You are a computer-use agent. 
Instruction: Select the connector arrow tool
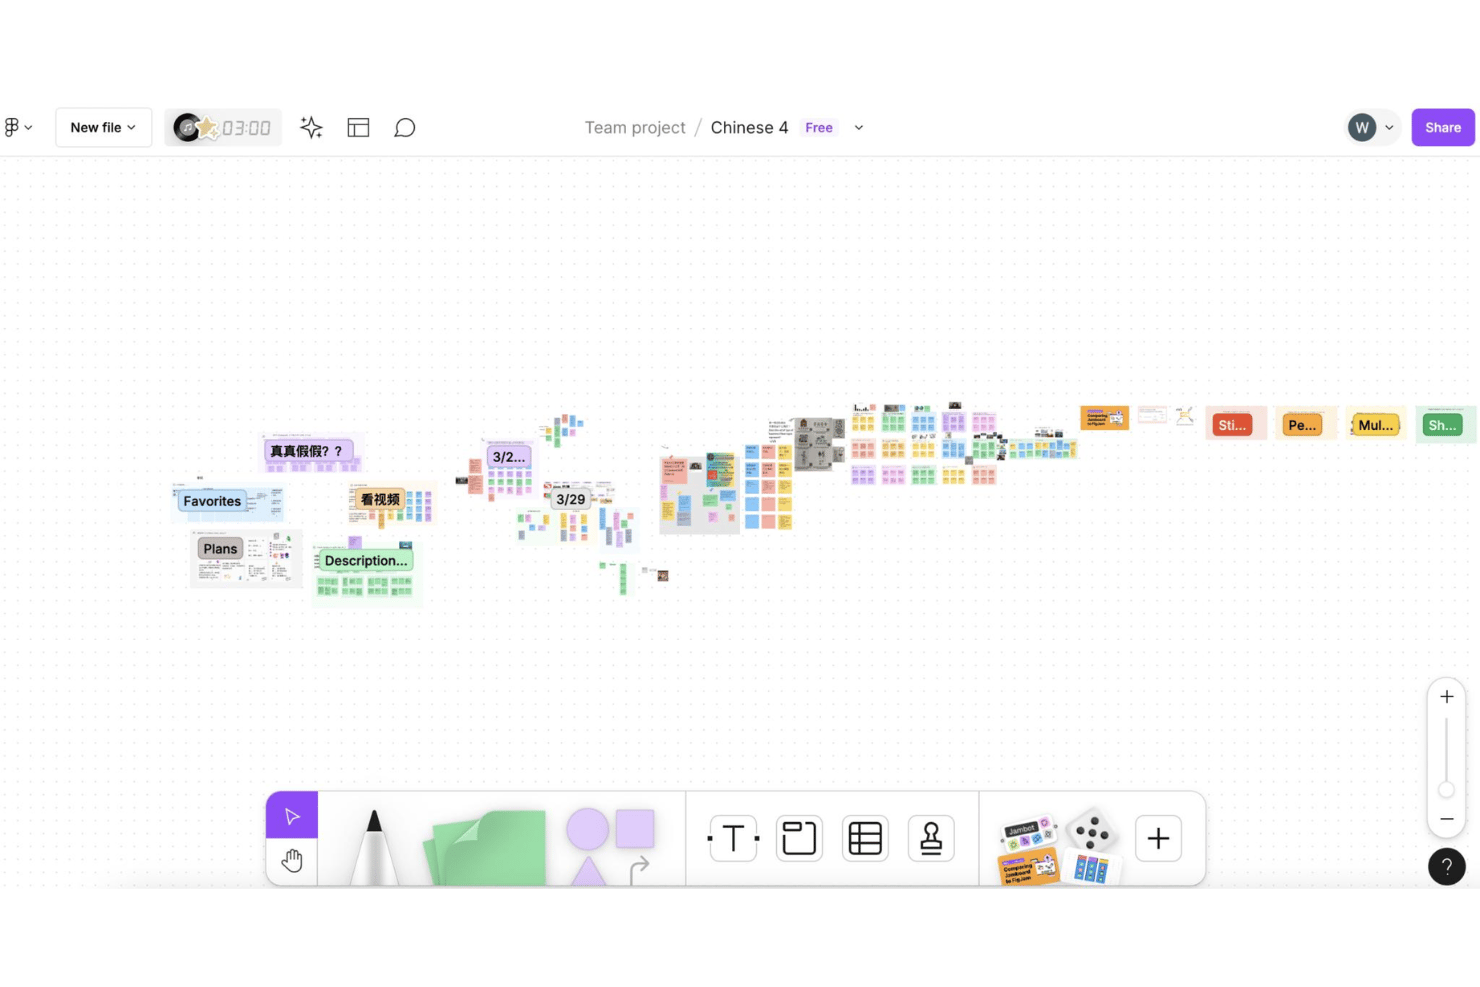coord(639,869)
